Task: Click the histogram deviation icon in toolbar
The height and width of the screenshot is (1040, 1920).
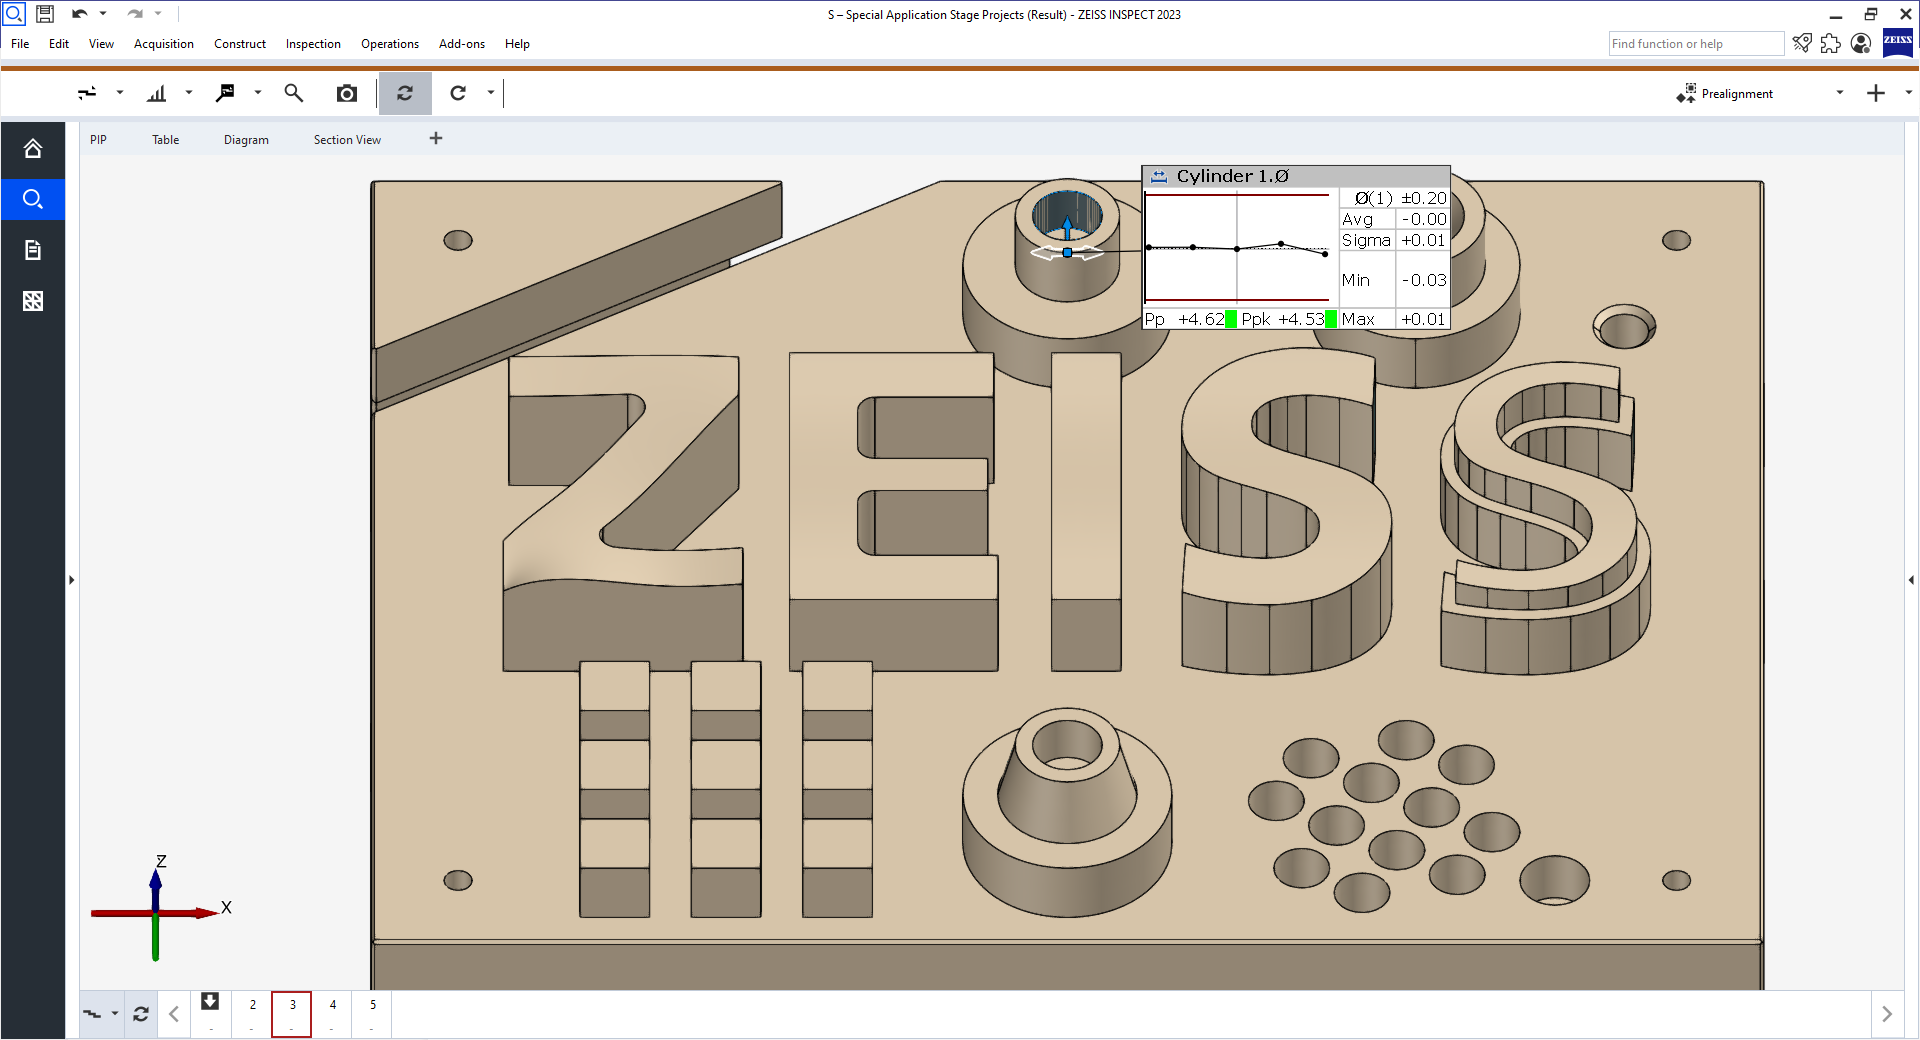Action: coord(156,93)
